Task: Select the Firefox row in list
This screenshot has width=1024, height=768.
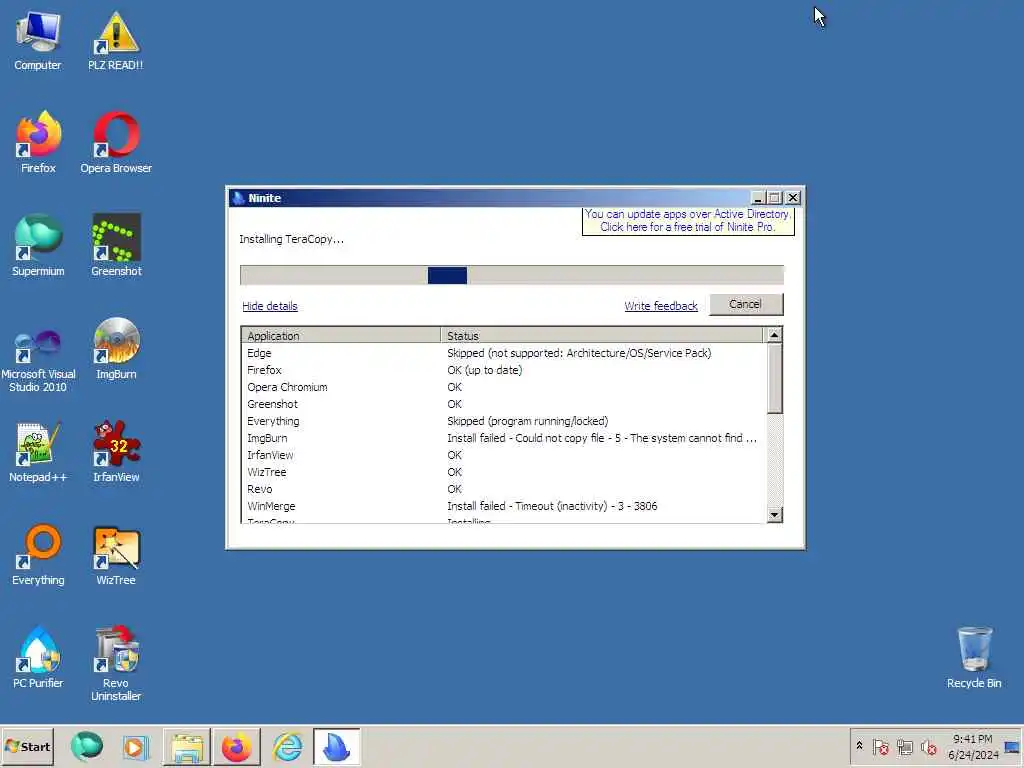Action: click(x=504, y=370)
